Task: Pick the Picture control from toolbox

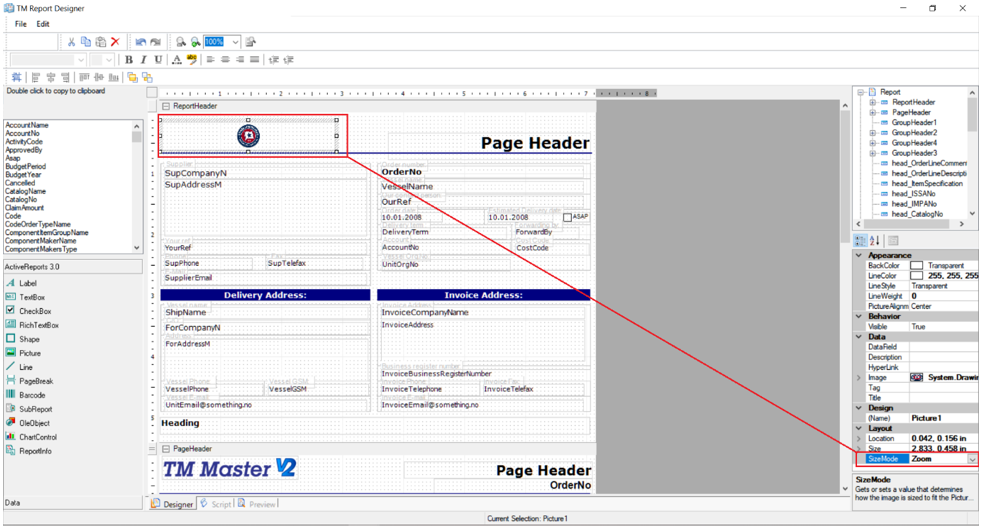Action: tap(30, 353)
